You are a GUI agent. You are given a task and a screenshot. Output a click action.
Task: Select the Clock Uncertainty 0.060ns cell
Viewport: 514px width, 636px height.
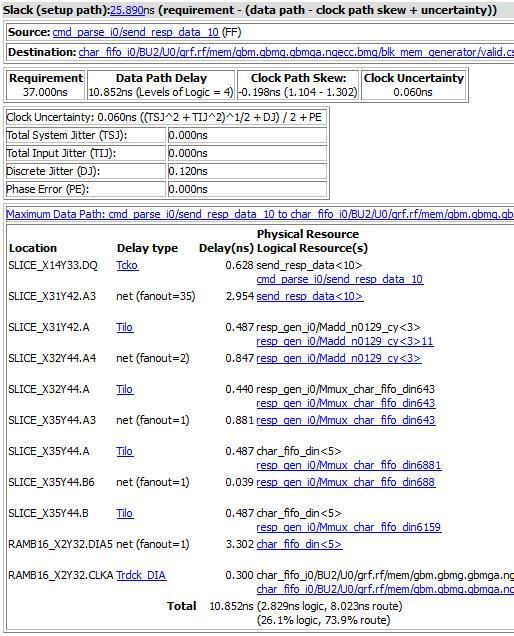coord(413,85)
